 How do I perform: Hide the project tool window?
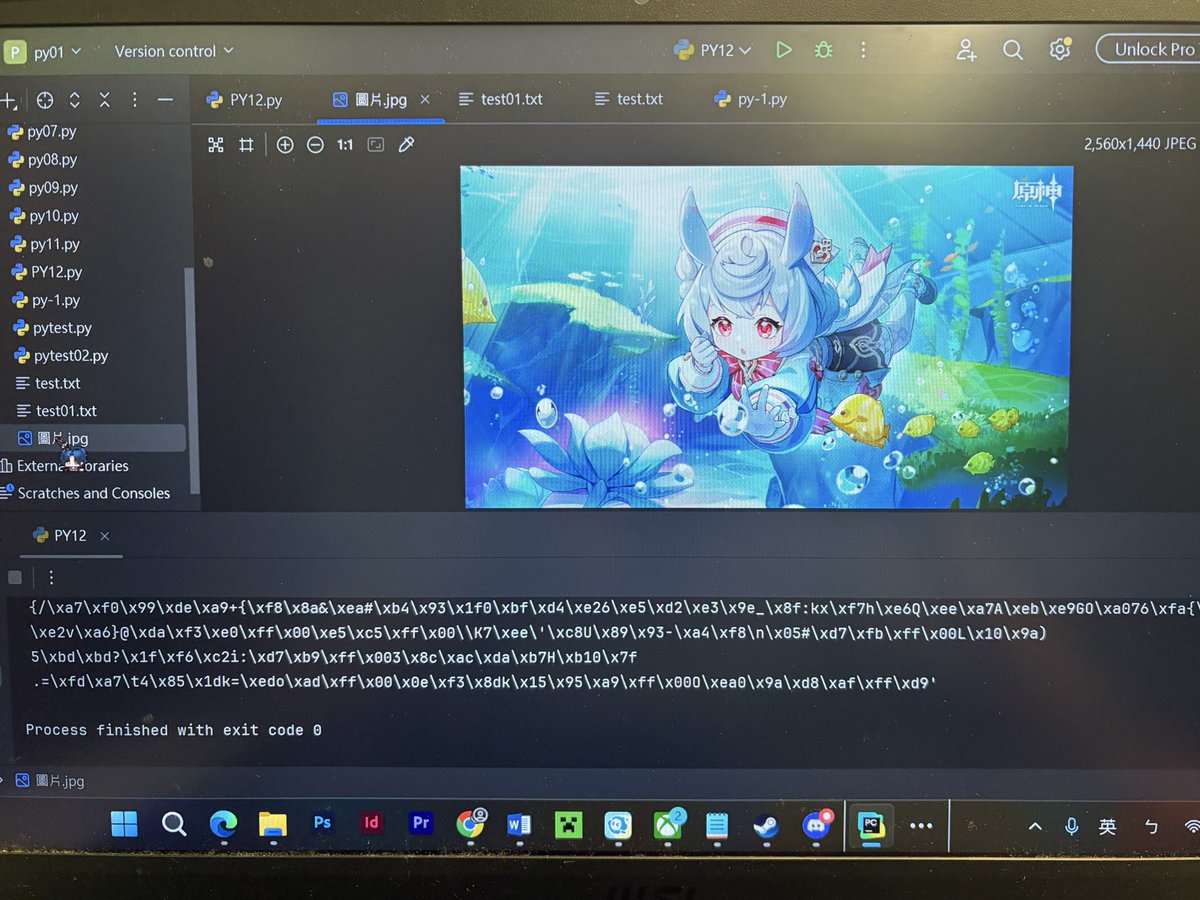pos(165,100)
